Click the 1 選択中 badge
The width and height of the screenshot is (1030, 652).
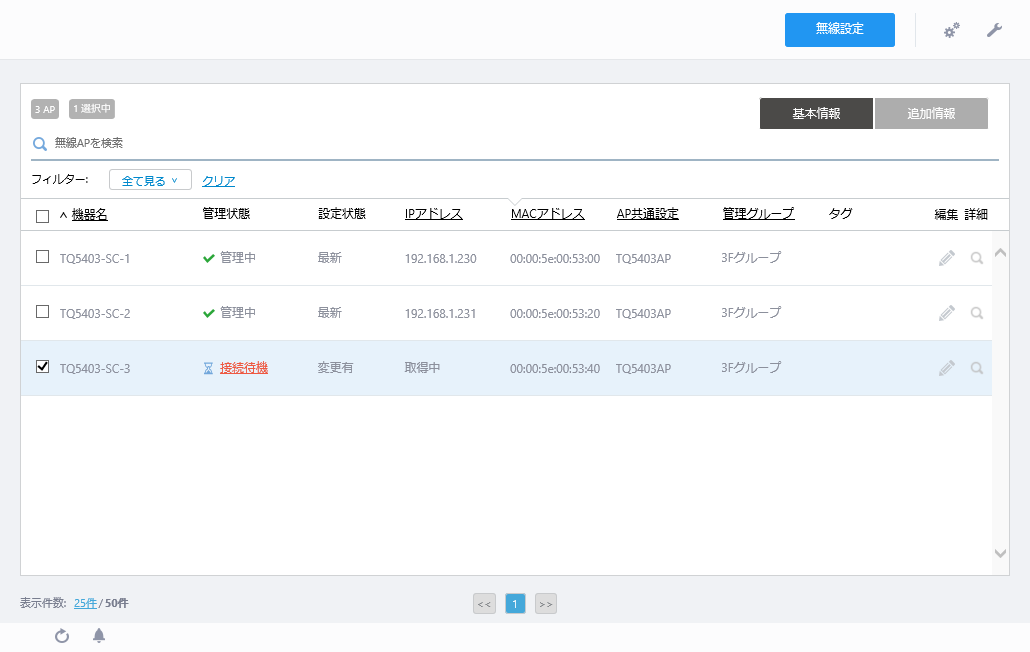click(x=92, y=109)
